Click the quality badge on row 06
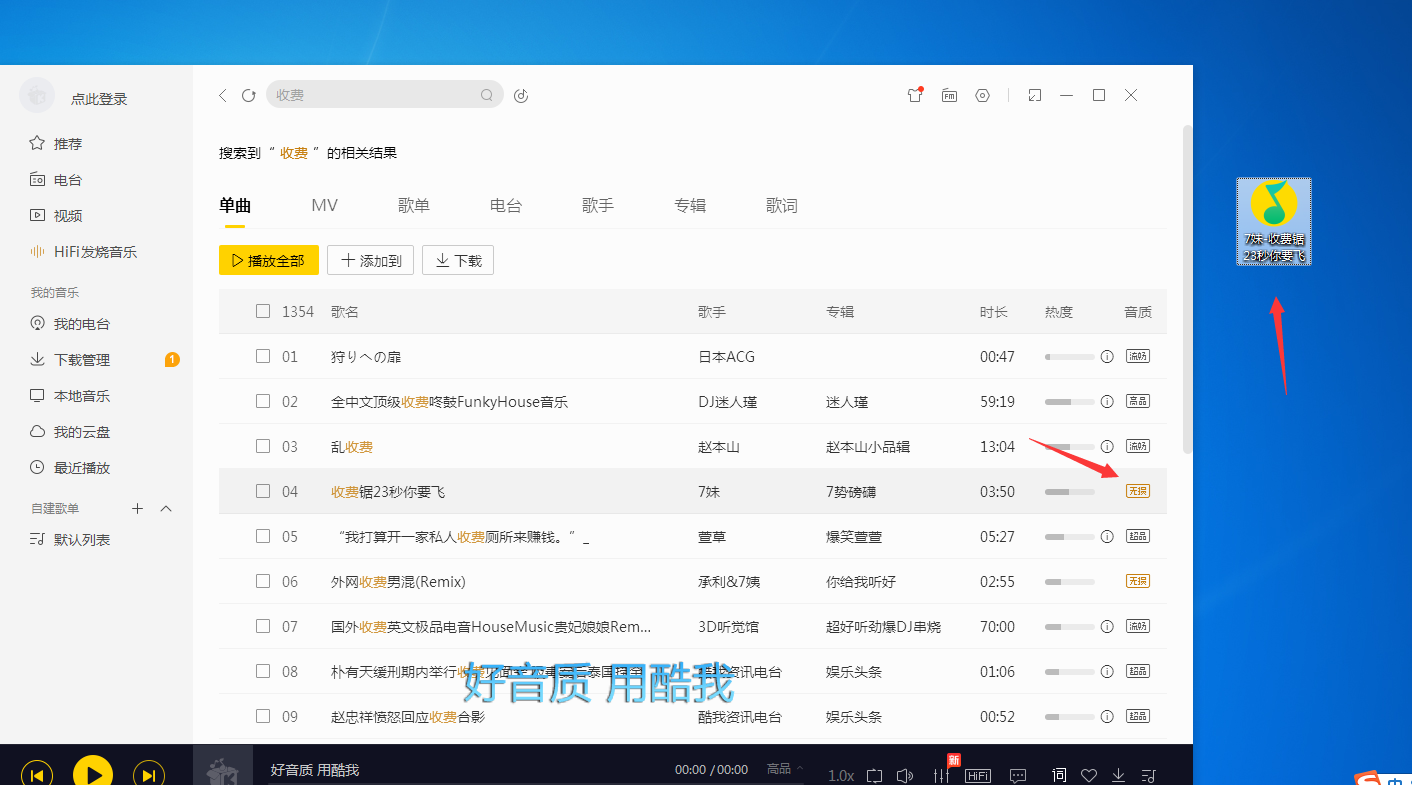Image resolution: width=1412 pixels, height=785 pixels. pyautogui.click(x=1138, y=581)
